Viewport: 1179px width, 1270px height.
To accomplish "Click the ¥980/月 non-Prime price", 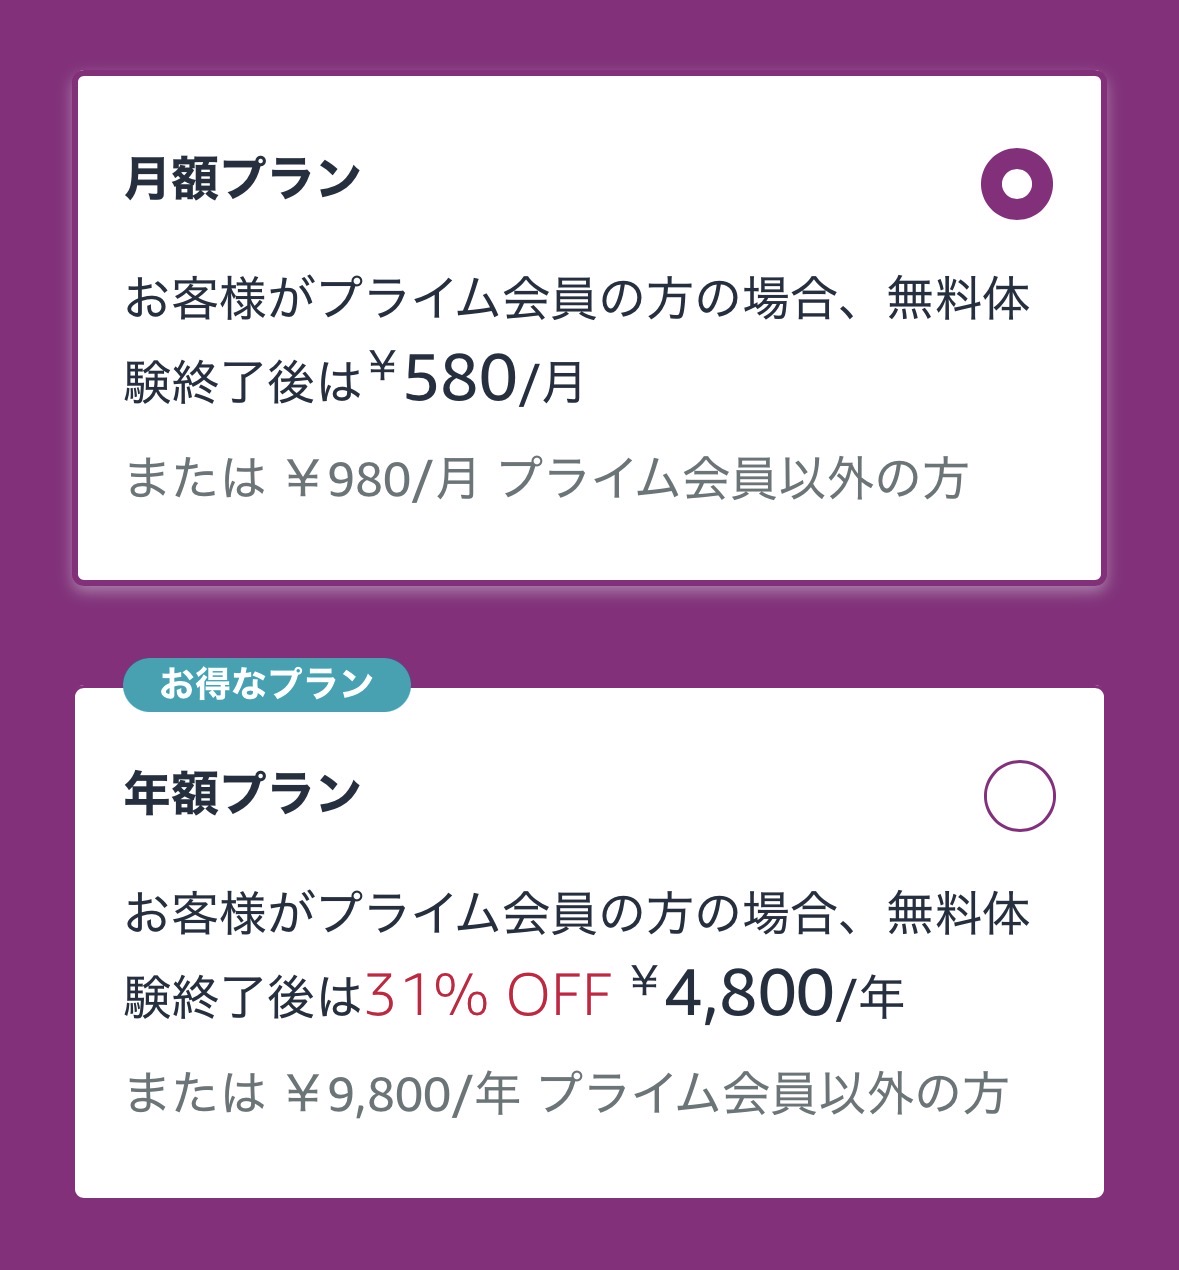I will tap(381, 479).
